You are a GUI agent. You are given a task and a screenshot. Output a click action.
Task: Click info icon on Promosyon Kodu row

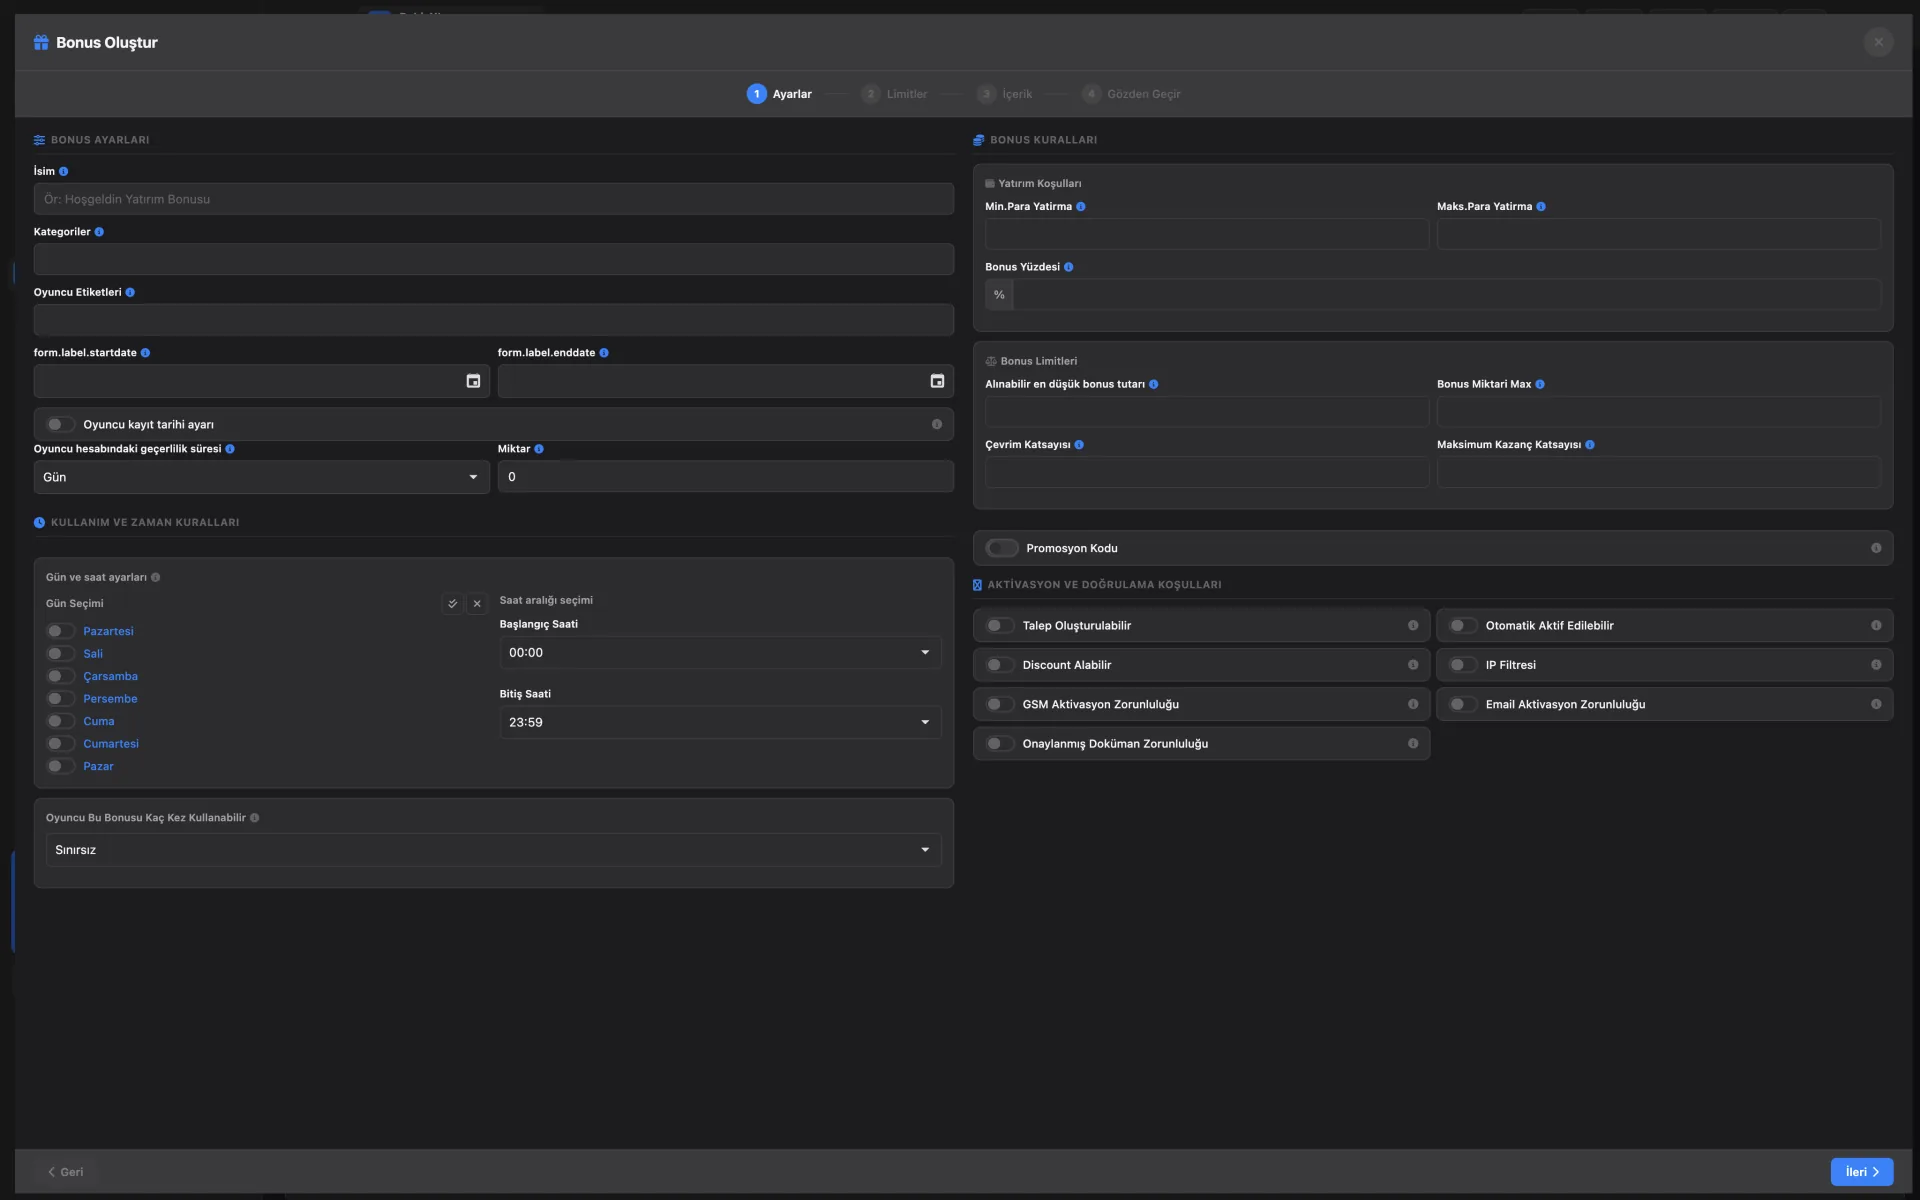pyautogui.click(x=1876, y=548)
